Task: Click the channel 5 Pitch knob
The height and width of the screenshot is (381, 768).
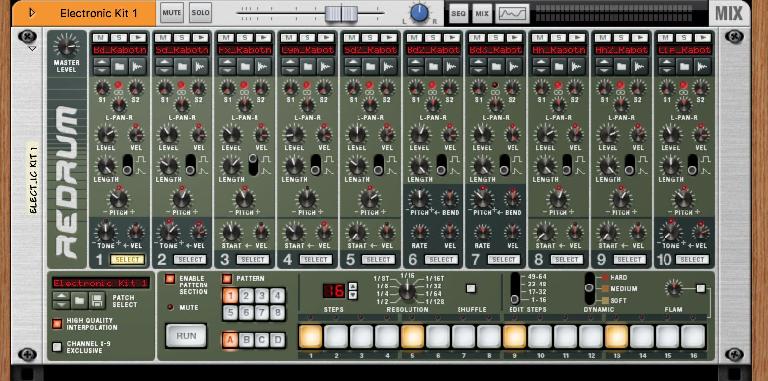Action: click(370, 198)
